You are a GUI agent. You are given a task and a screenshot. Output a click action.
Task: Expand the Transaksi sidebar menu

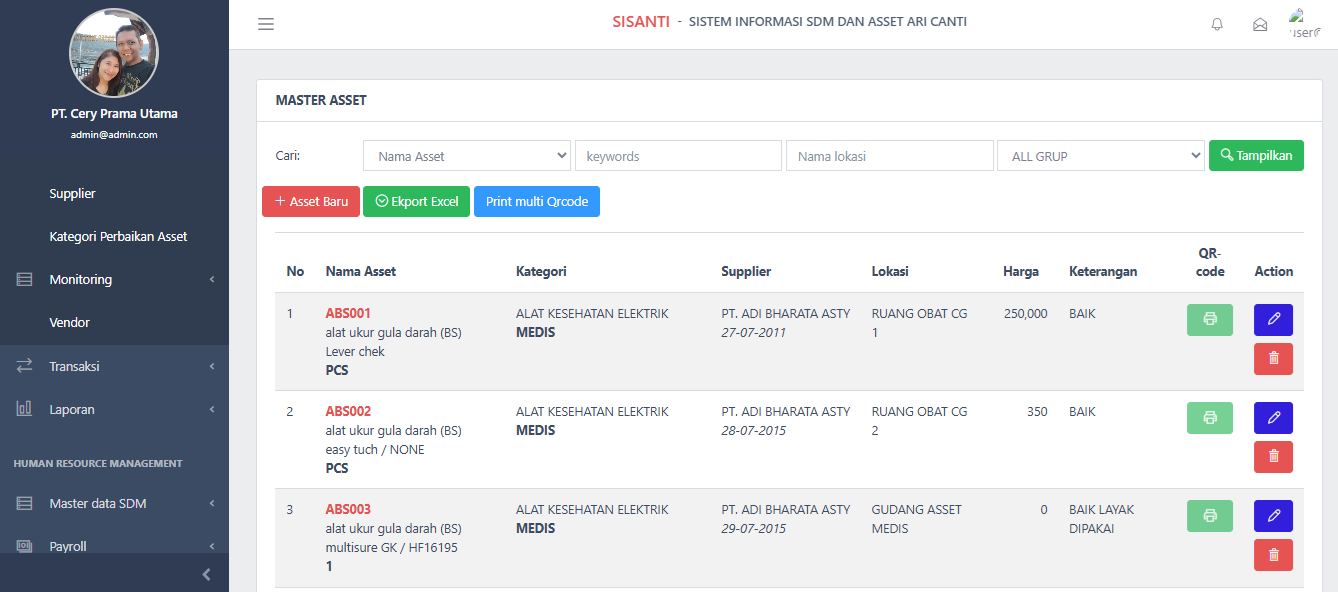114,366
